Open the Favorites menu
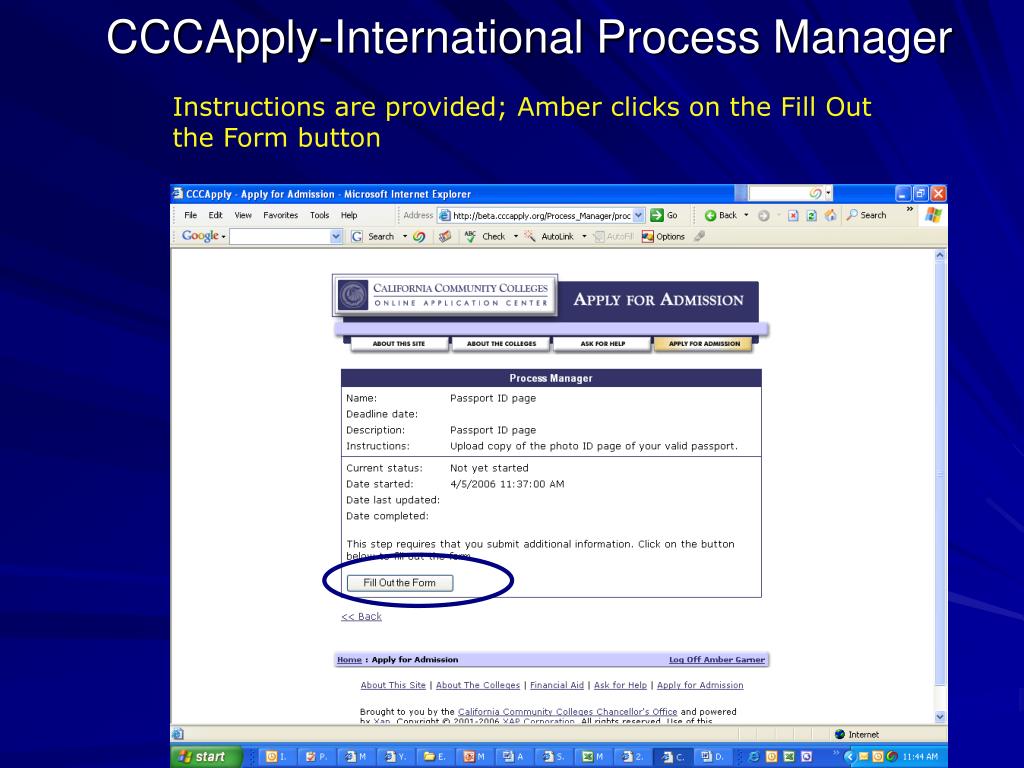Image resolution: width=1024 pixels, height=768 pixels. click(280, 215)
